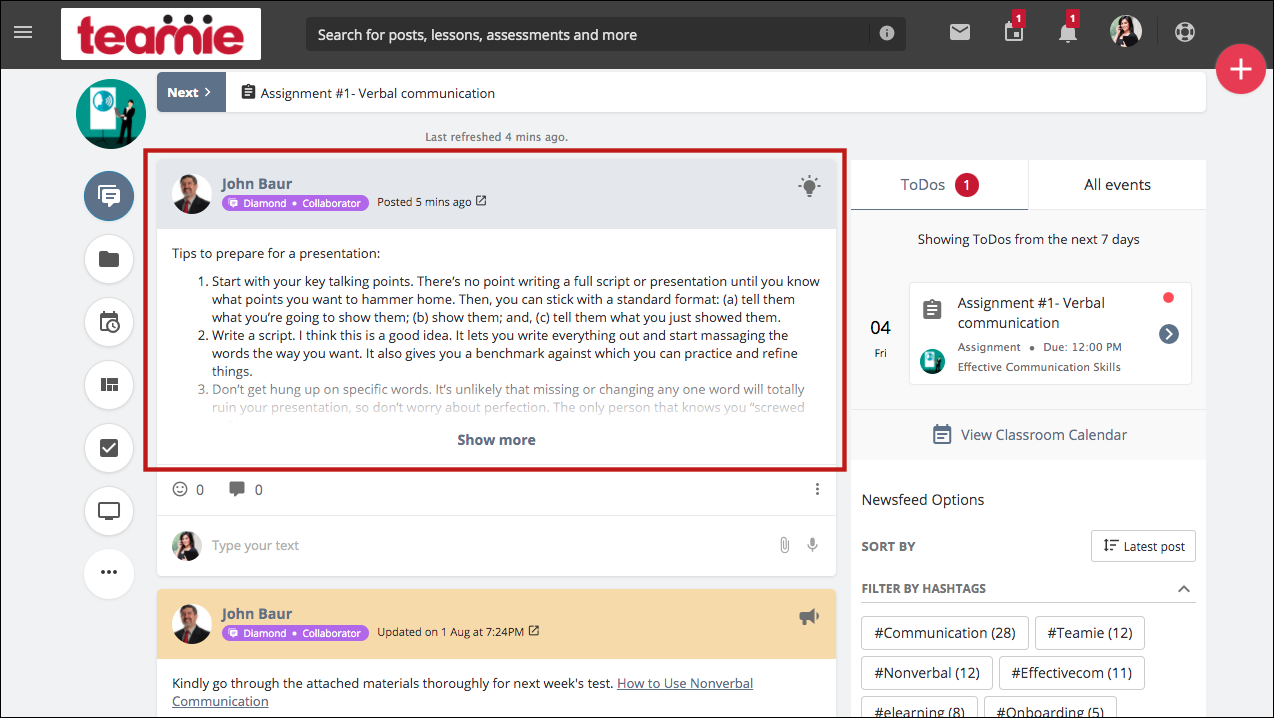
Task: Click the search info icon
Action: 887,34
